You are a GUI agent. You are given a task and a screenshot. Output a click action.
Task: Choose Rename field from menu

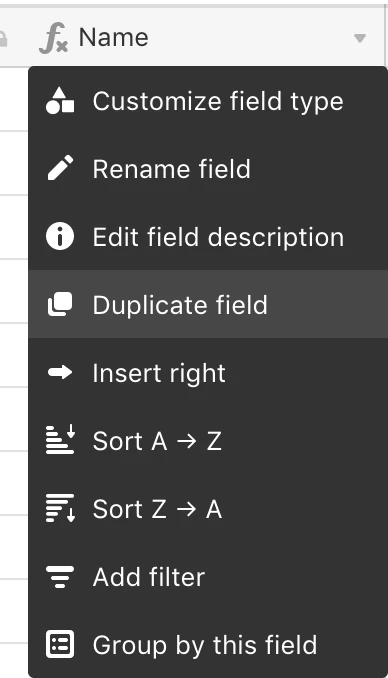[x=208, y=168]
